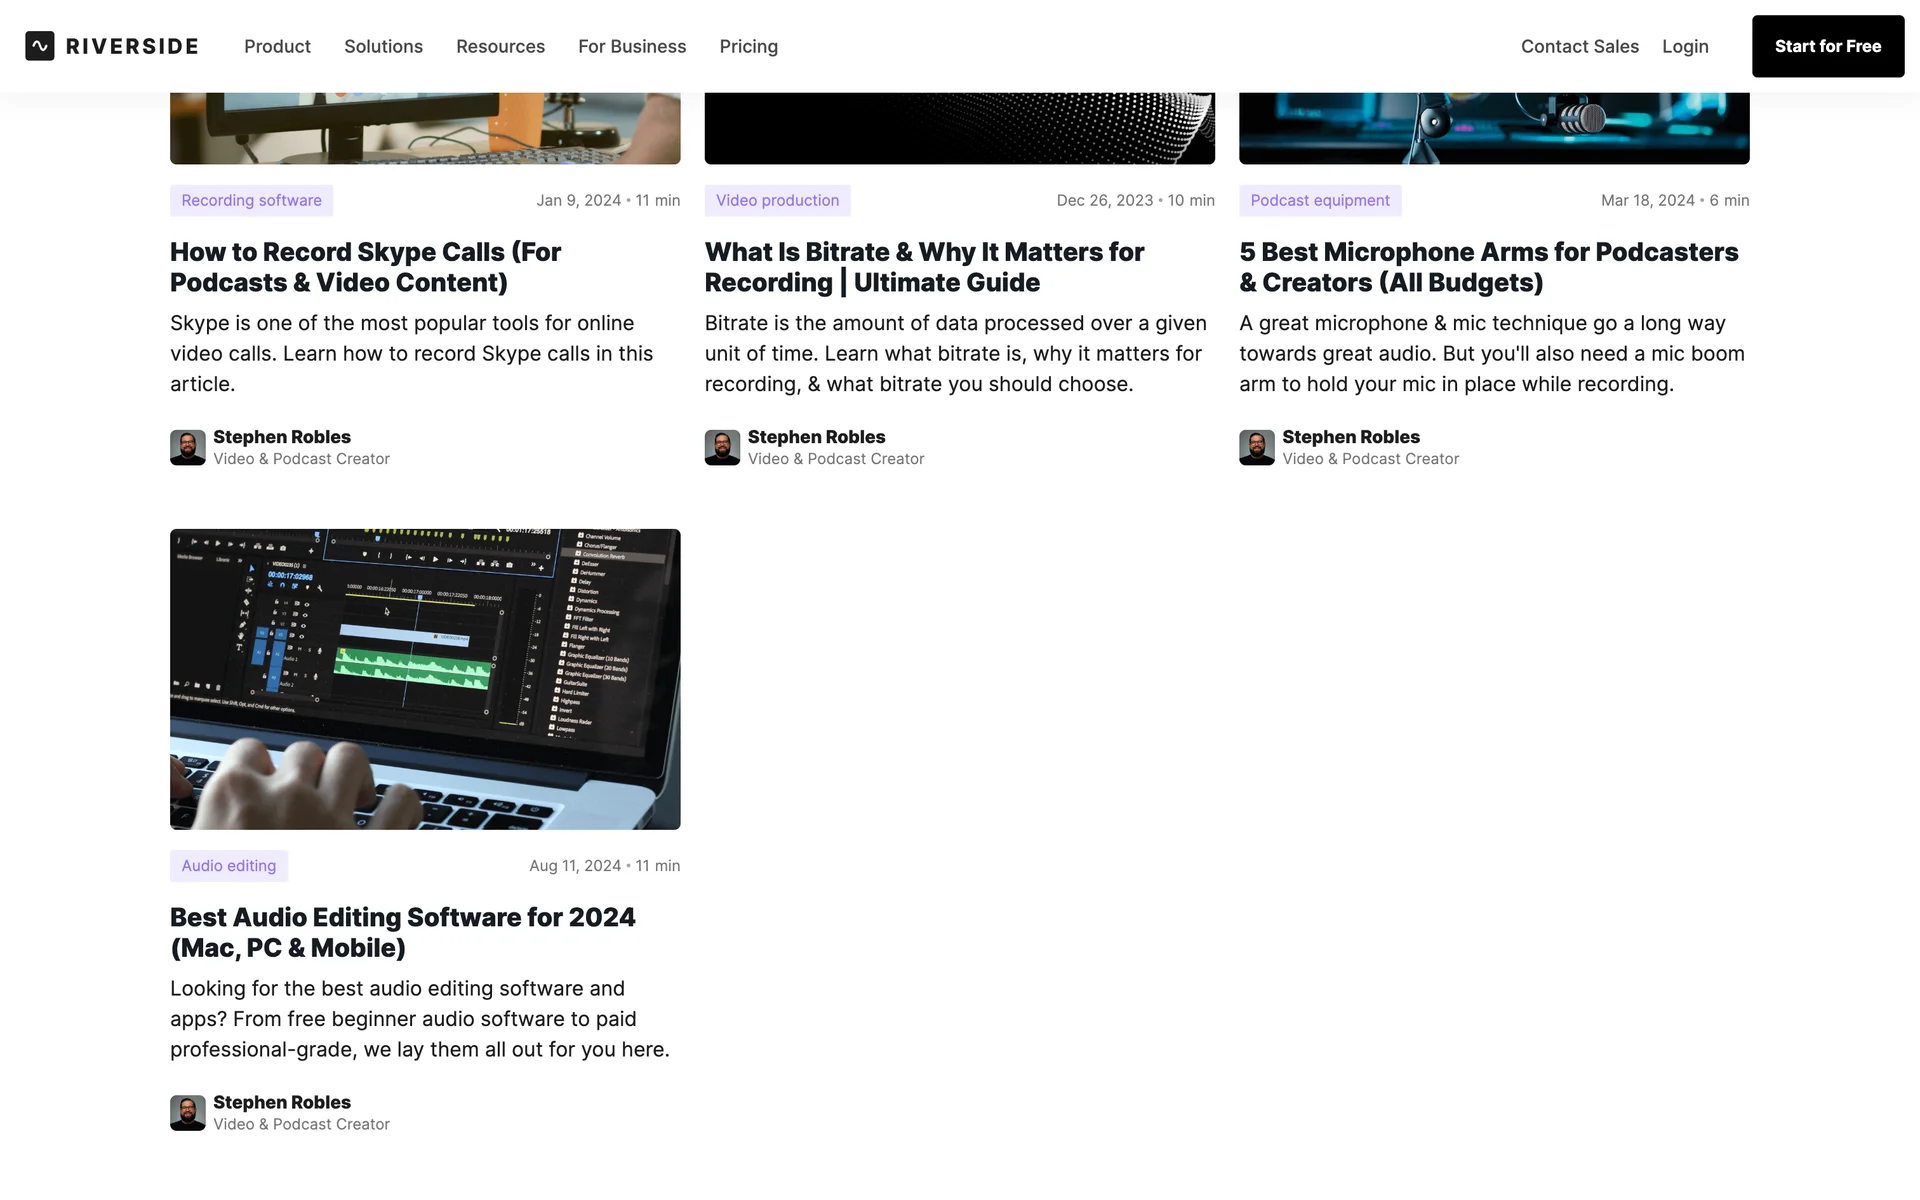Open the Product menu
The height and width of the screenshot is (1200, 1920).
pyautogui.click(x=277, y=46)
